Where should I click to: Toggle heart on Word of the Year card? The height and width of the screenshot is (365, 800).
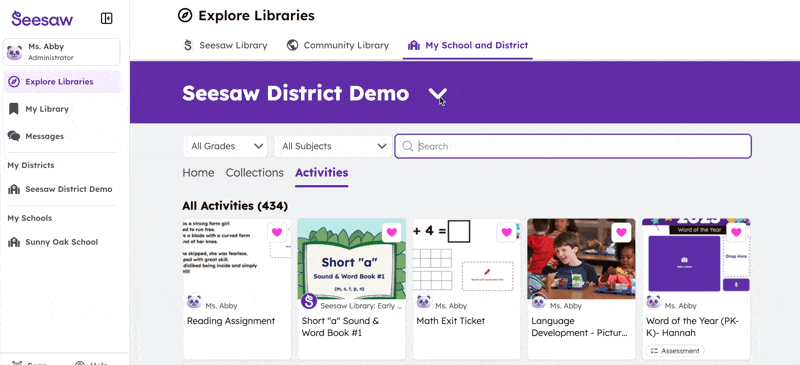pyautogui.click(x=736, y=232)
